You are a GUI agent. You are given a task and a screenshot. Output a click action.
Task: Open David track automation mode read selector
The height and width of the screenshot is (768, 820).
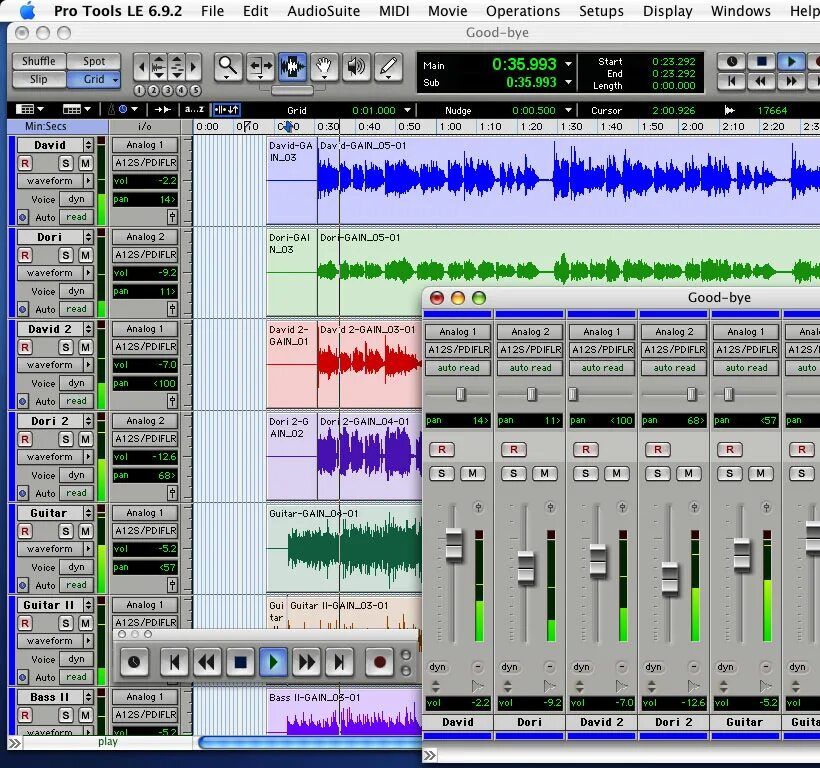(x=76, y=217)
